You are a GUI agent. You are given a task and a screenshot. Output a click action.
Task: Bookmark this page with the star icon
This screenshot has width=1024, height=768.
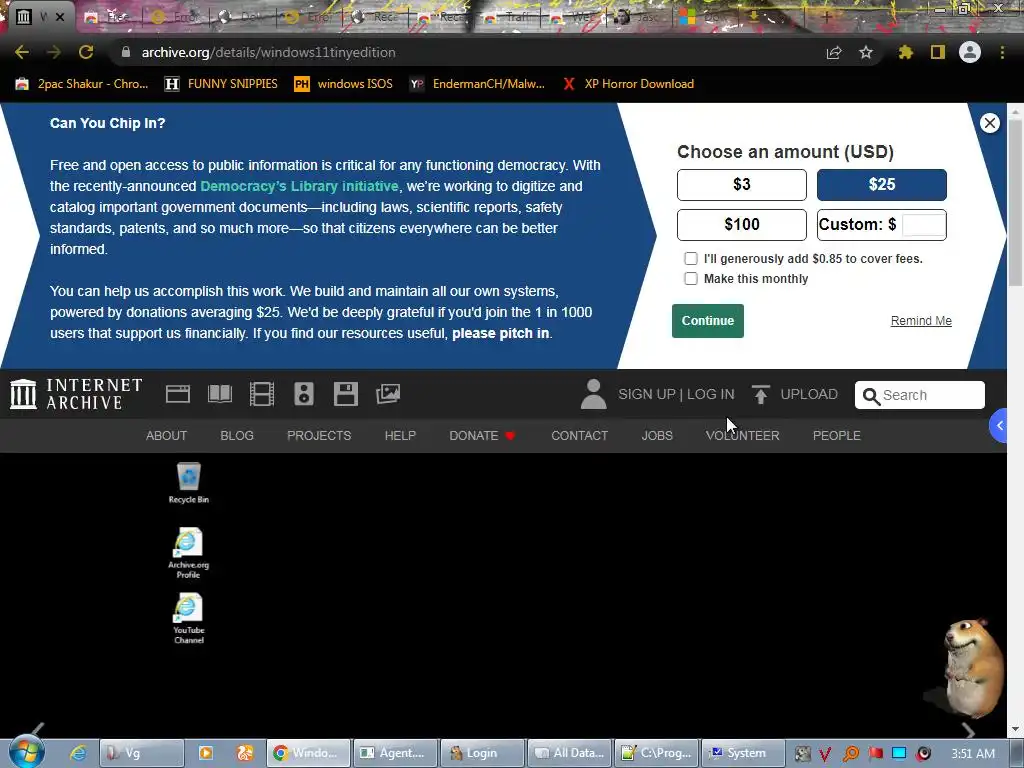[x=866, y=52]
